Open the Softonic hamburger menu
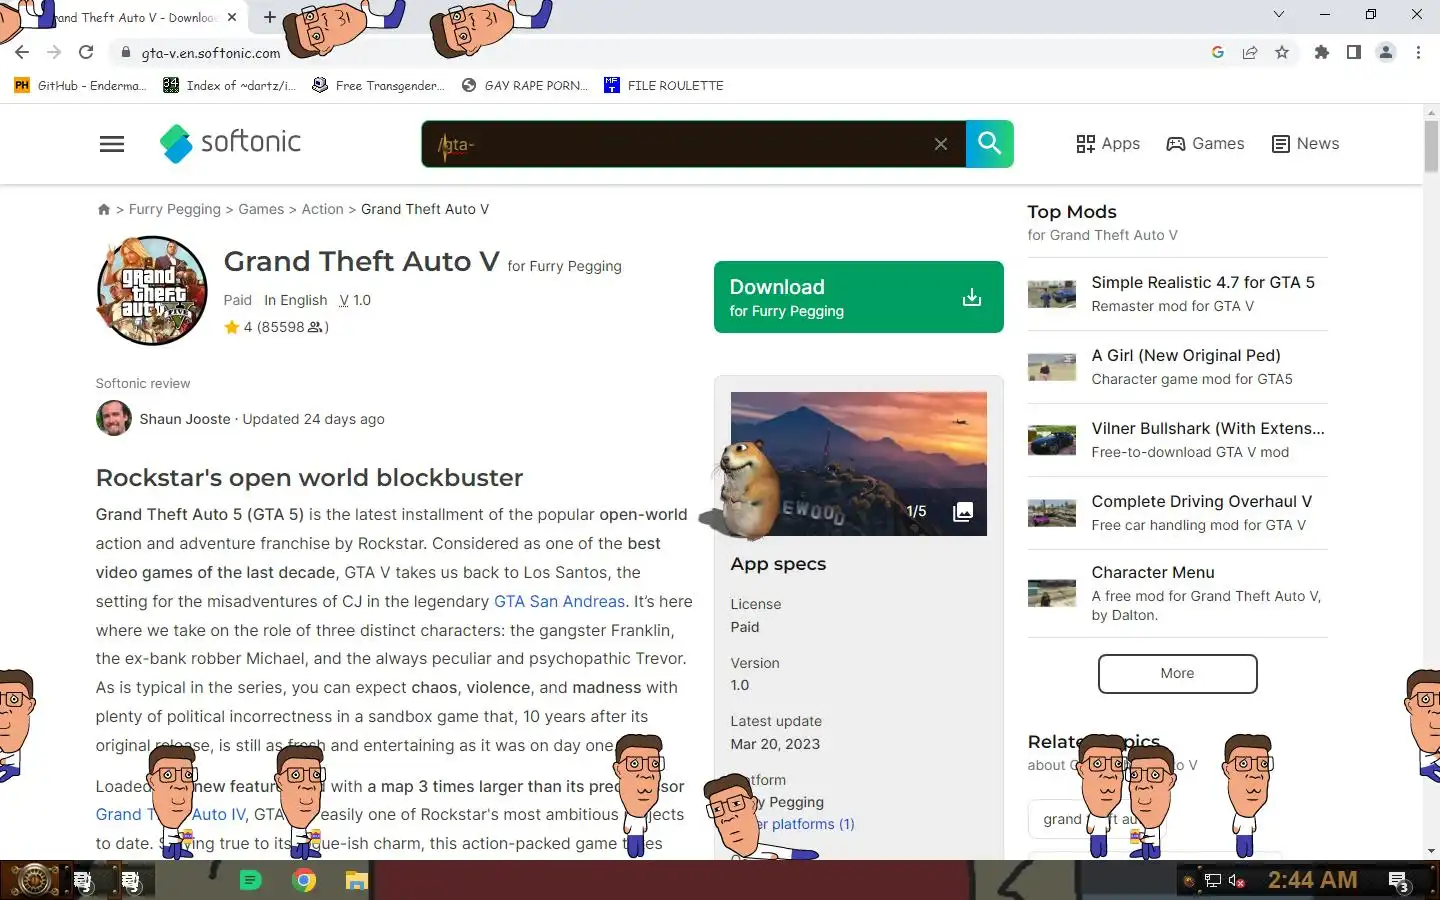This screenshot has width=1440, height=900. (x=112, y=144)
